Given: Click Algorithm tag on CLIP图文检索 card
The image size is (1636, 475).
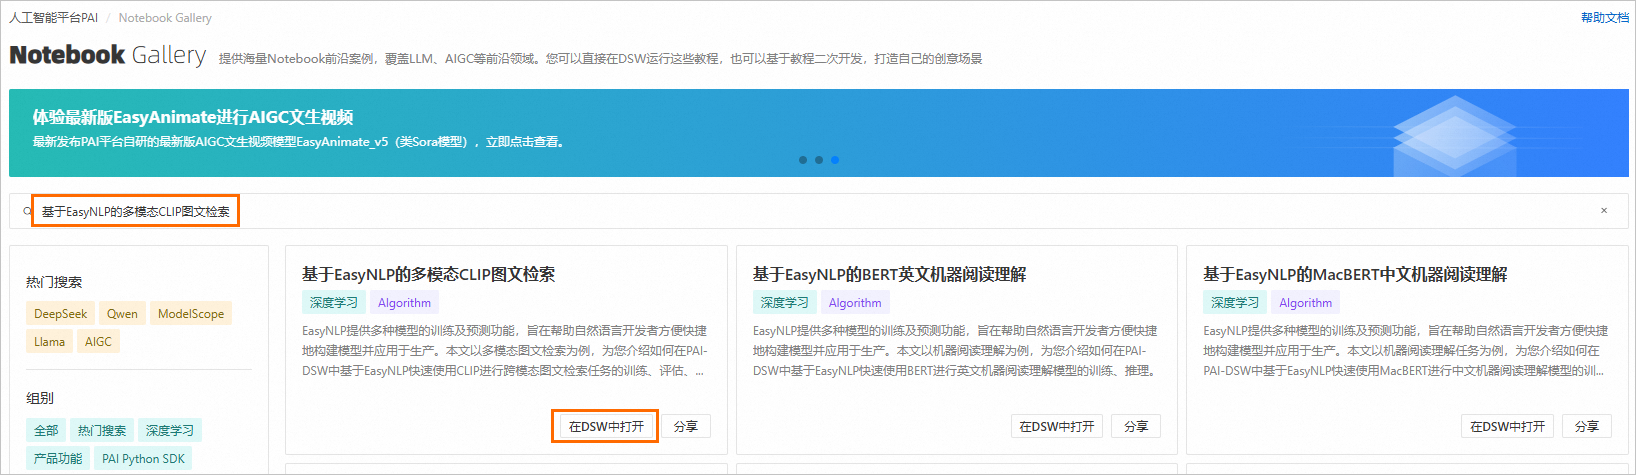Looking at the screenshot, I should point(405,302).
